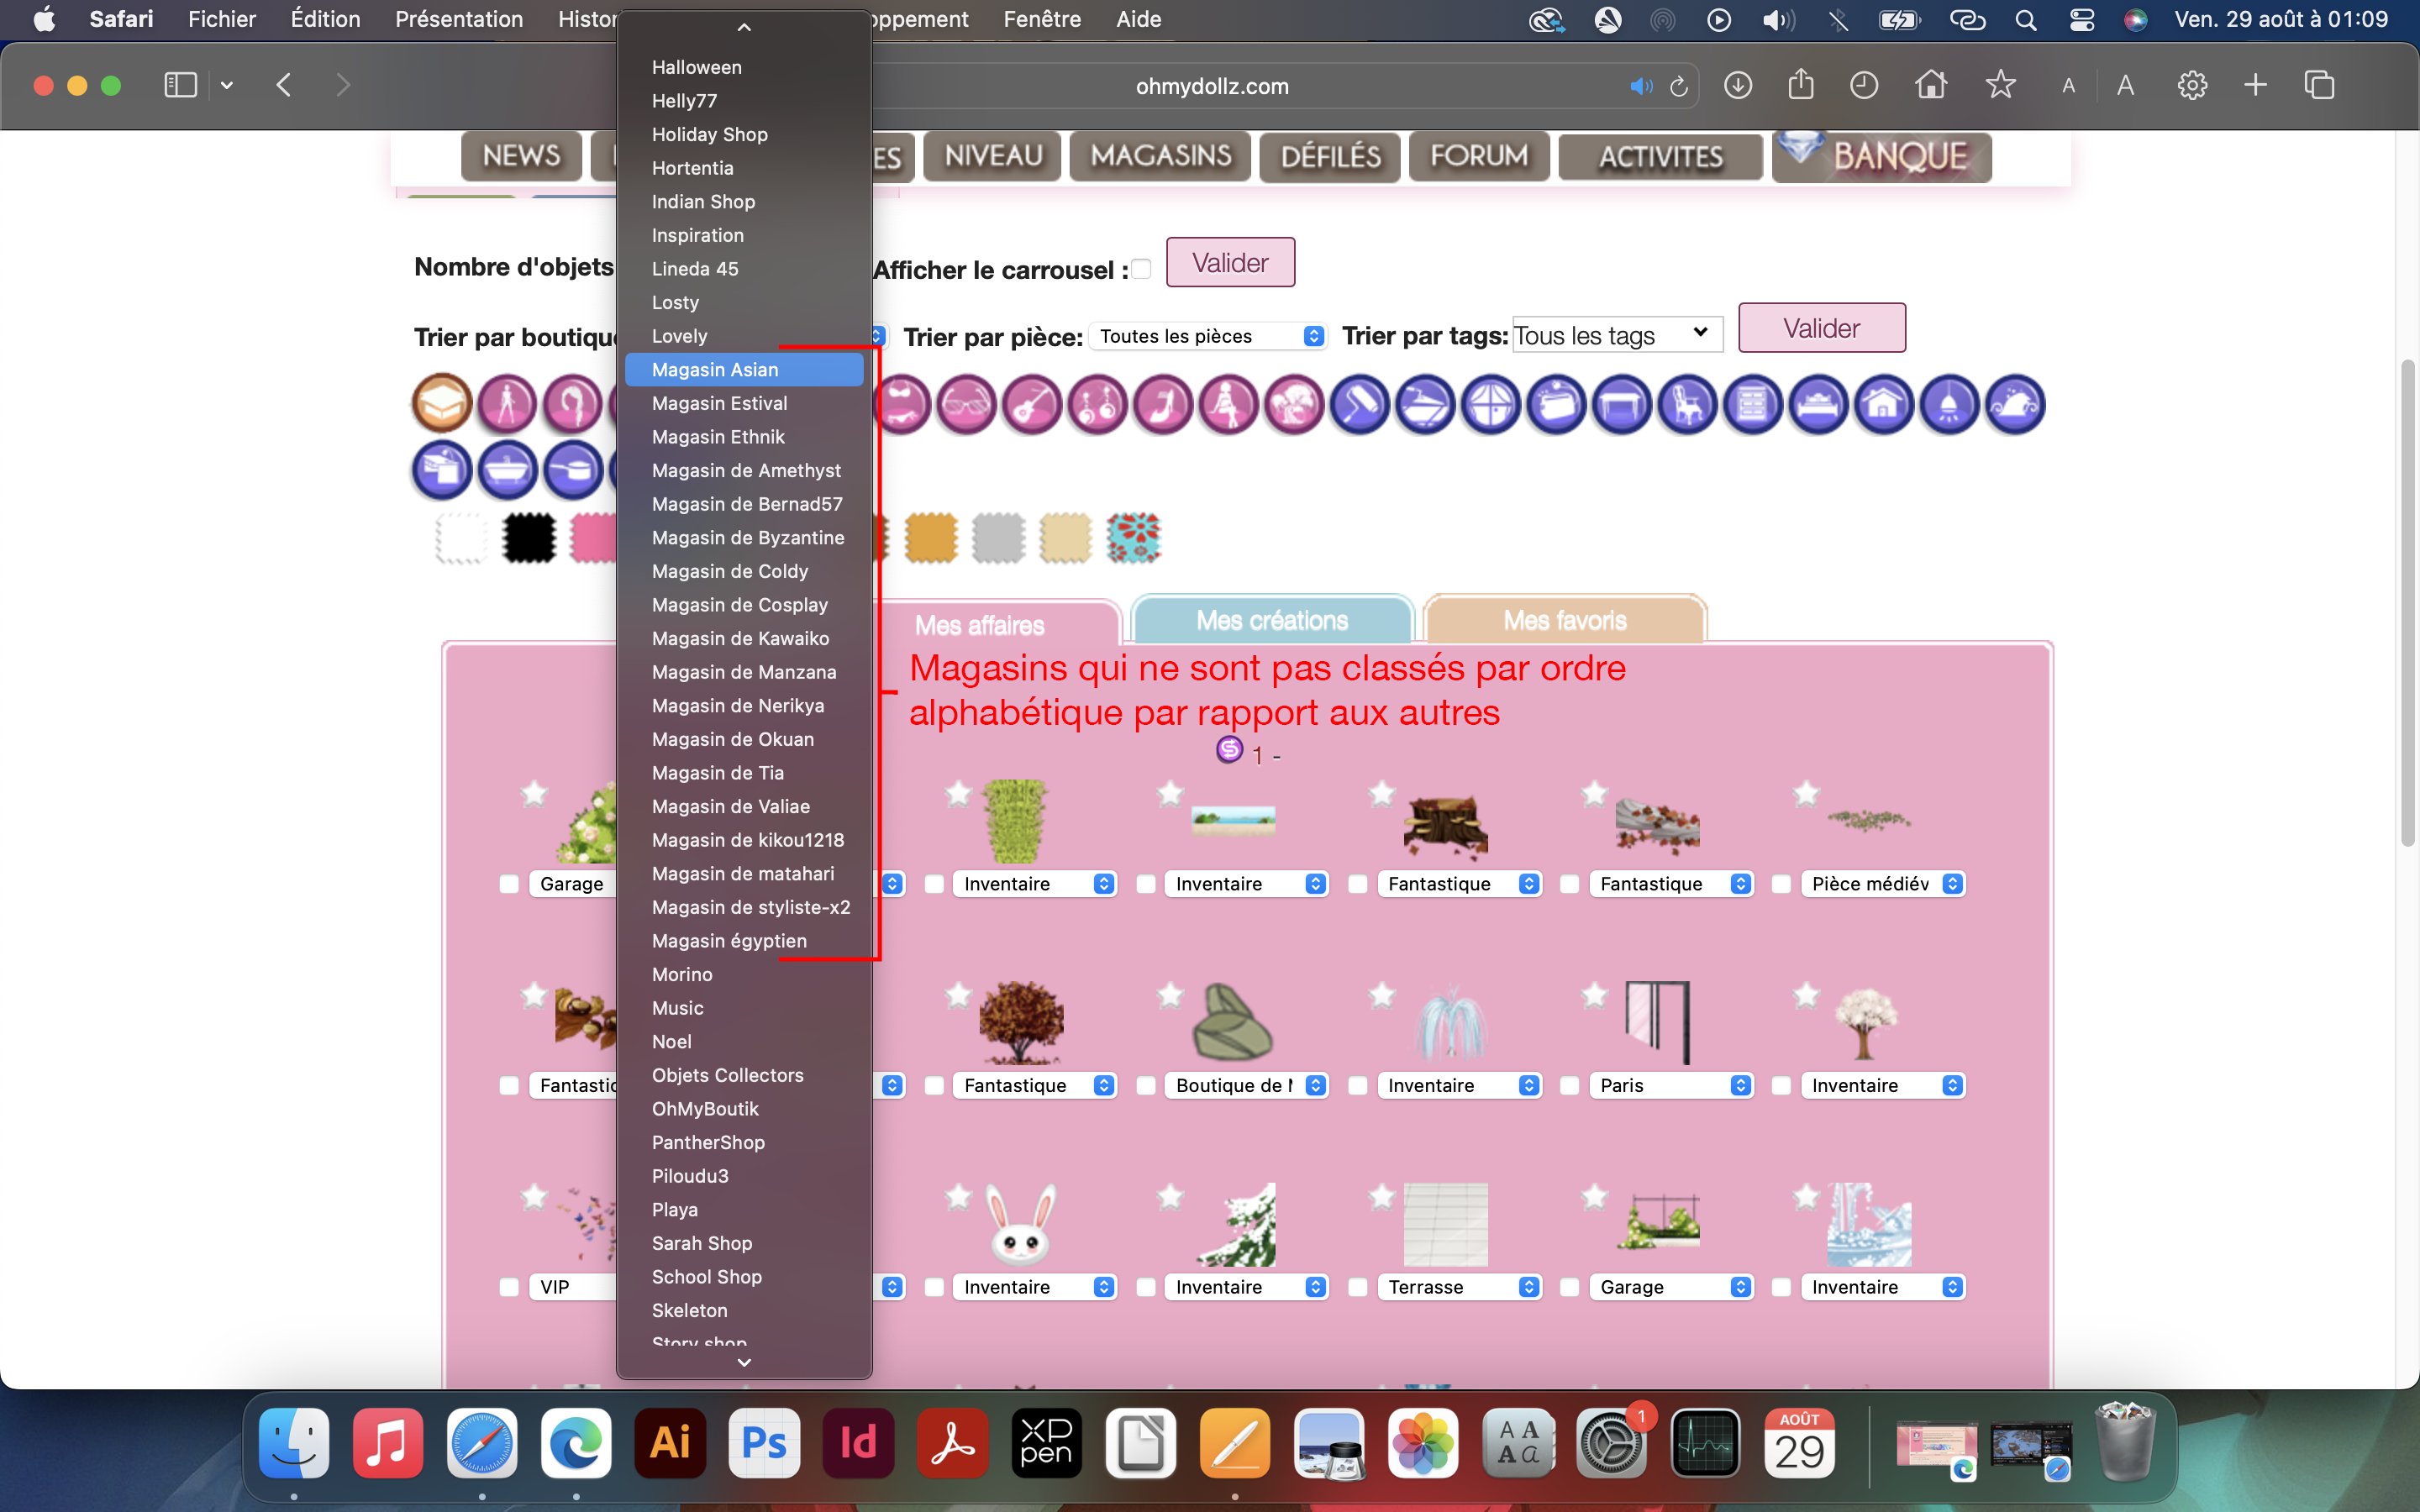Click the house category filter icon
The image size is (2420, 1512).
1884,405
